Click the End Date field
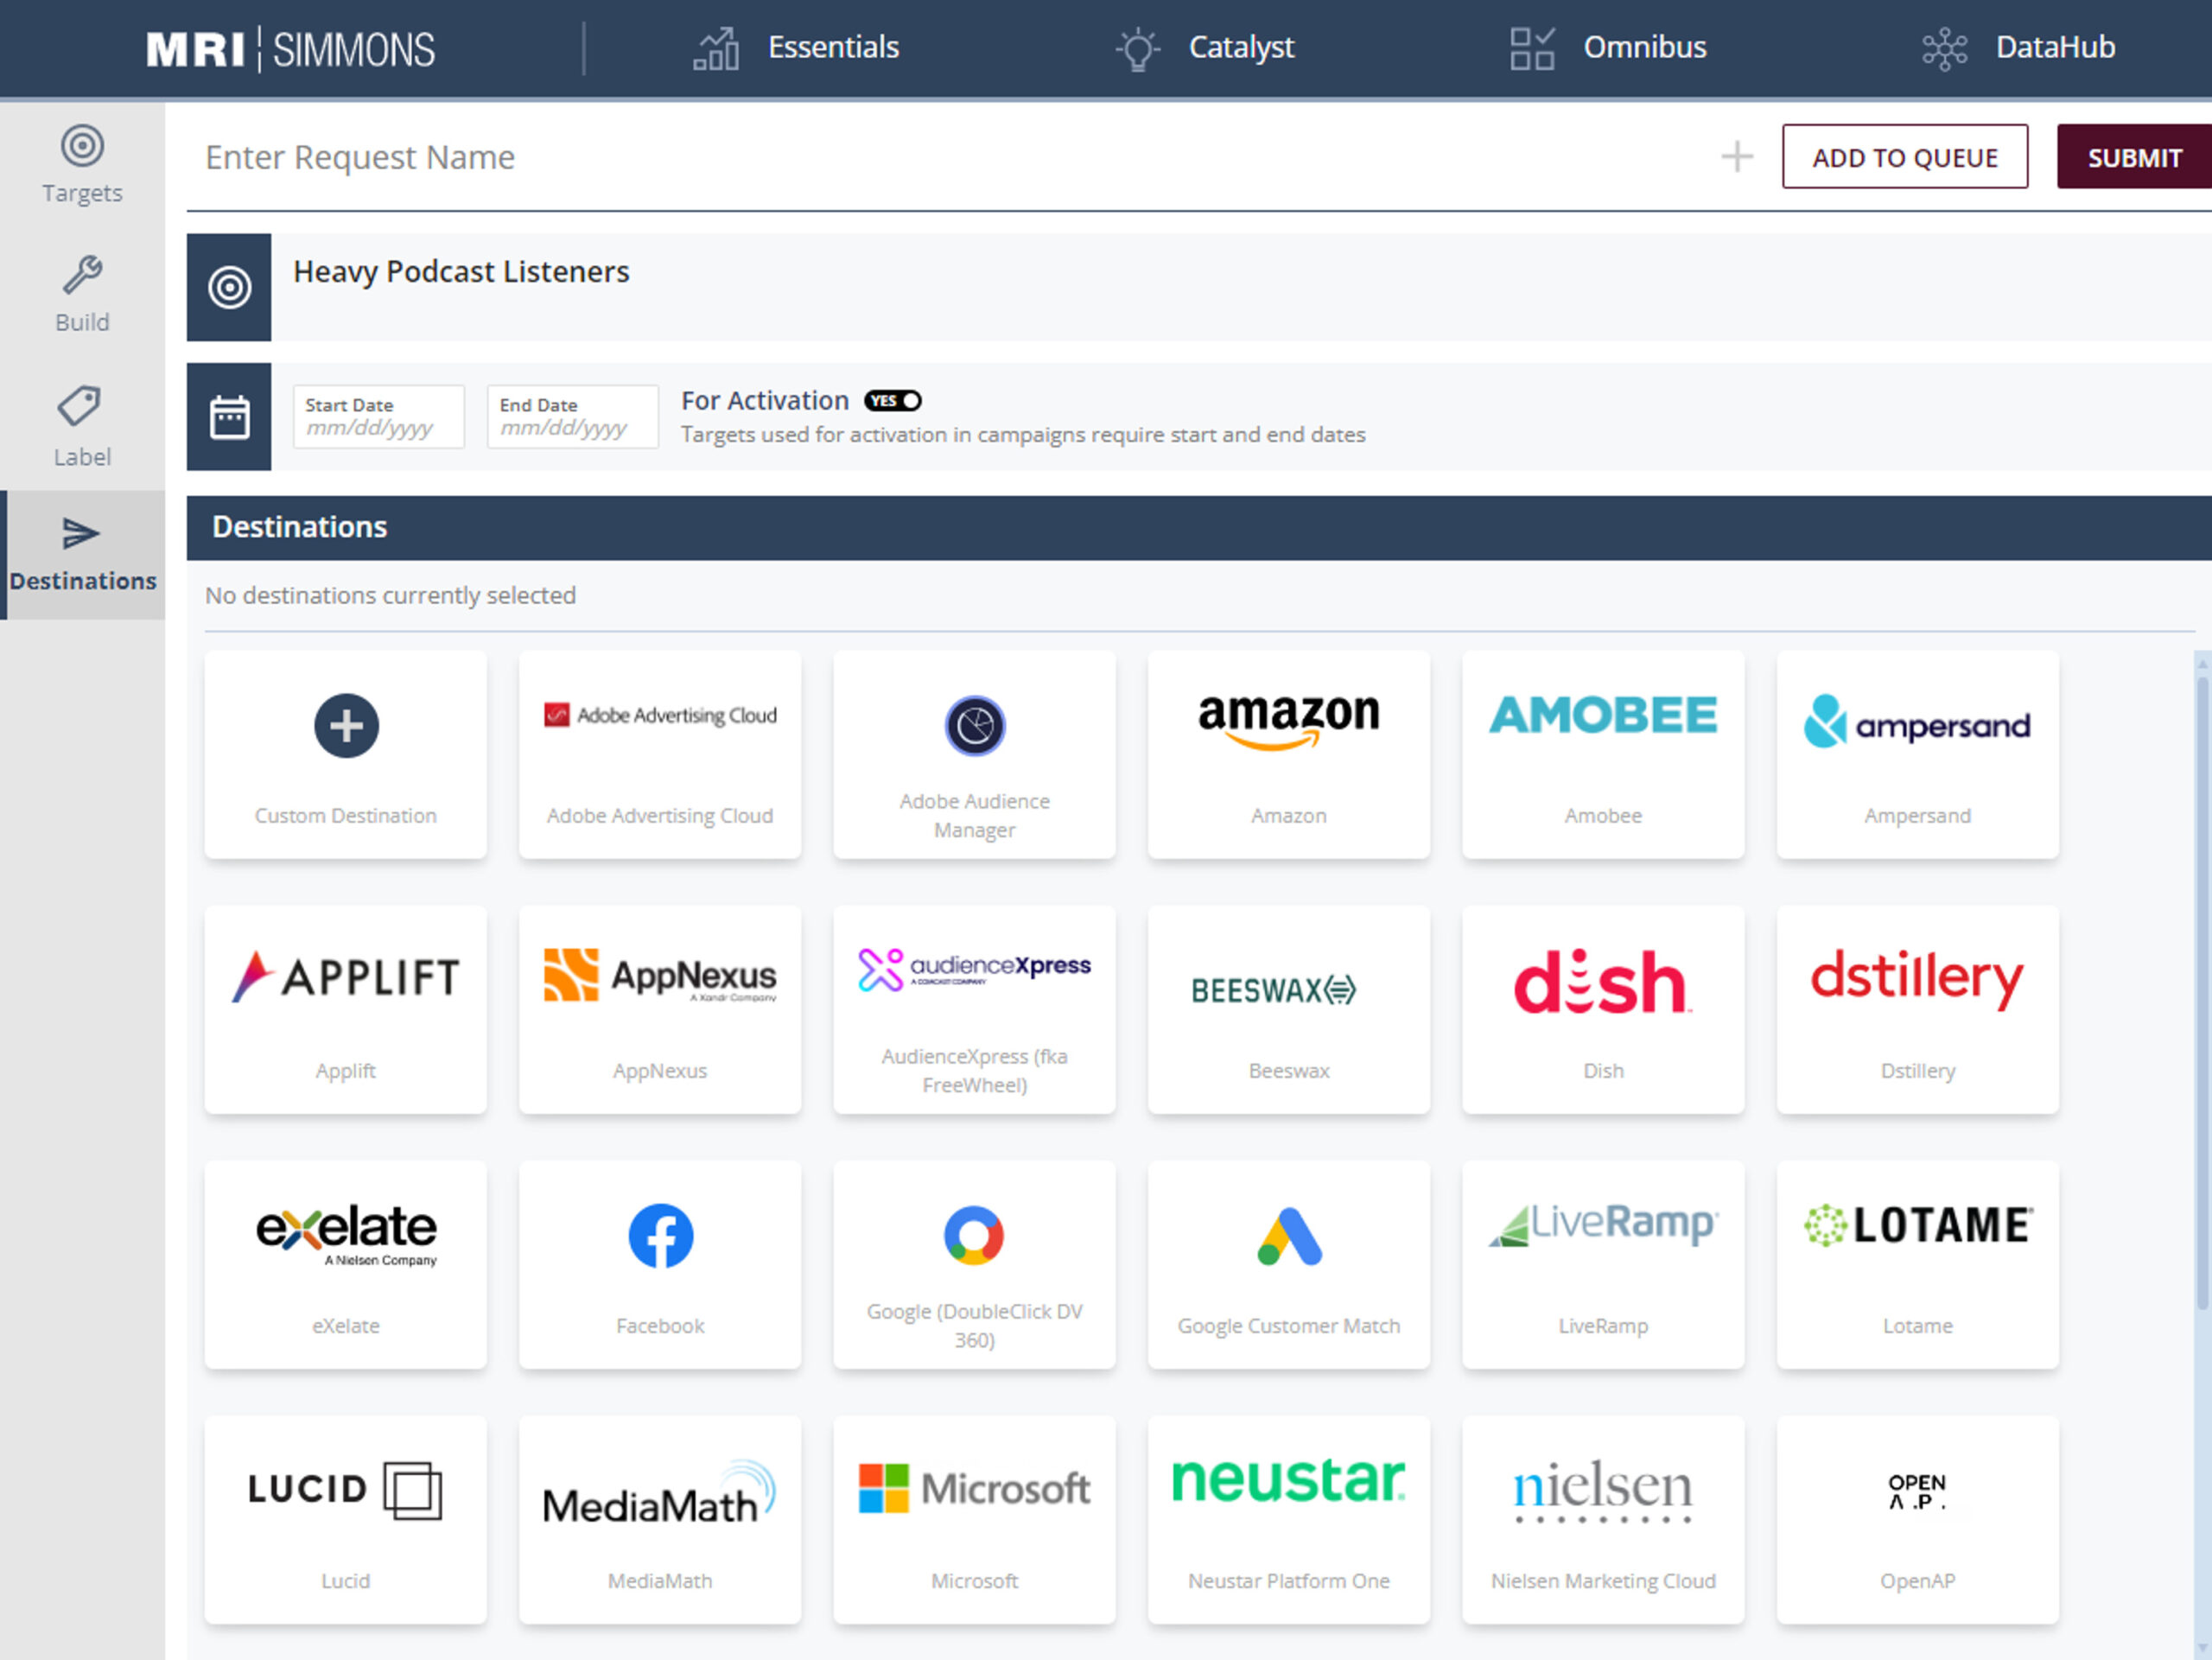 point(573,417)
